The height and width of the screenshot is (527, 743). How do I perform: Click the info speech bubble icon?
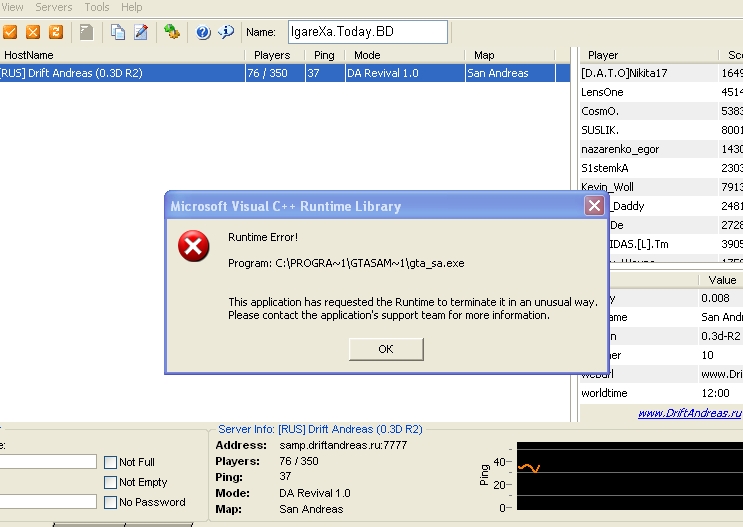coord(226,32)
